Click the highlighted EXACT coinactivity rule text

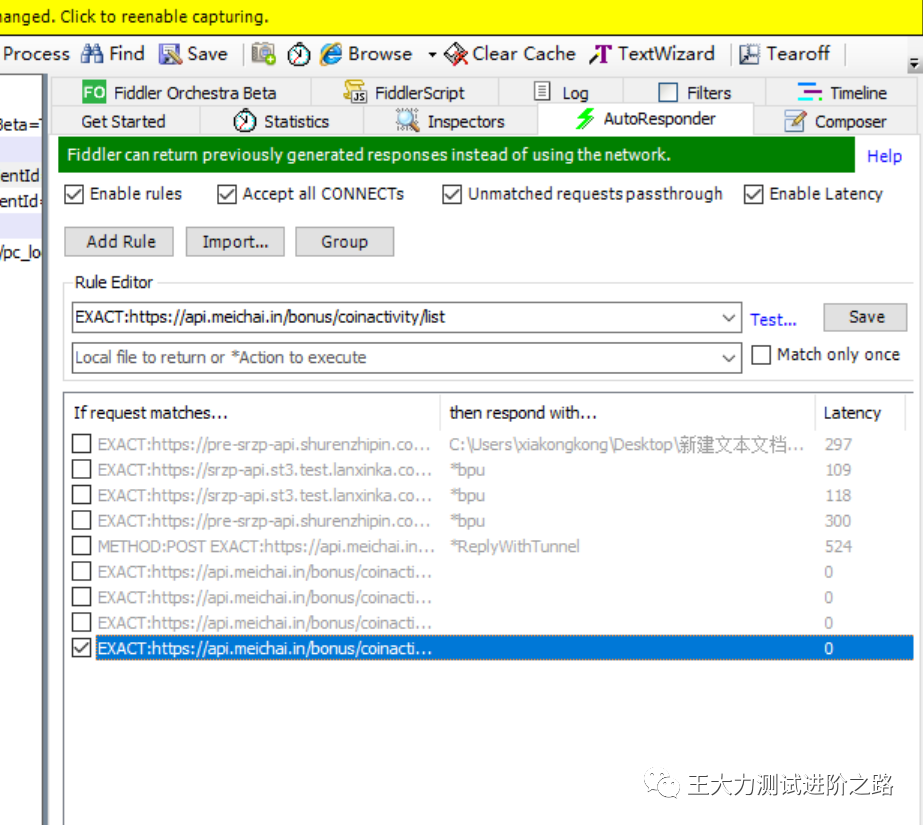(x=265, y=648)
